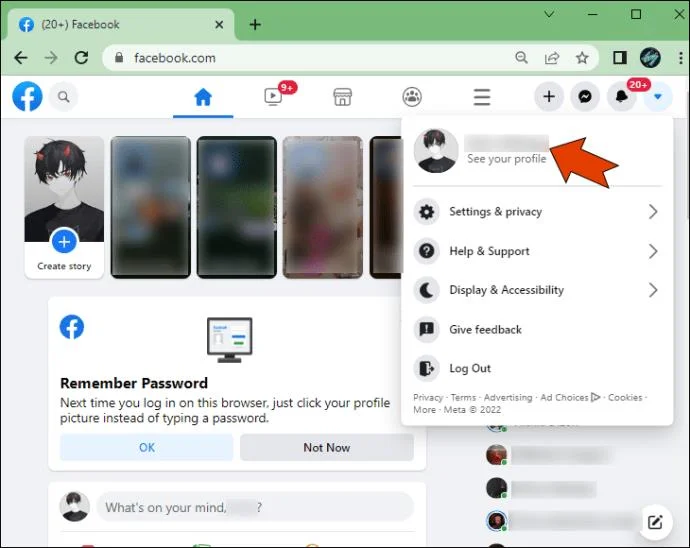The width and height of the screenshot is (690, 548).
Task: Open the Marketplace tab
Action: (342, 97)
